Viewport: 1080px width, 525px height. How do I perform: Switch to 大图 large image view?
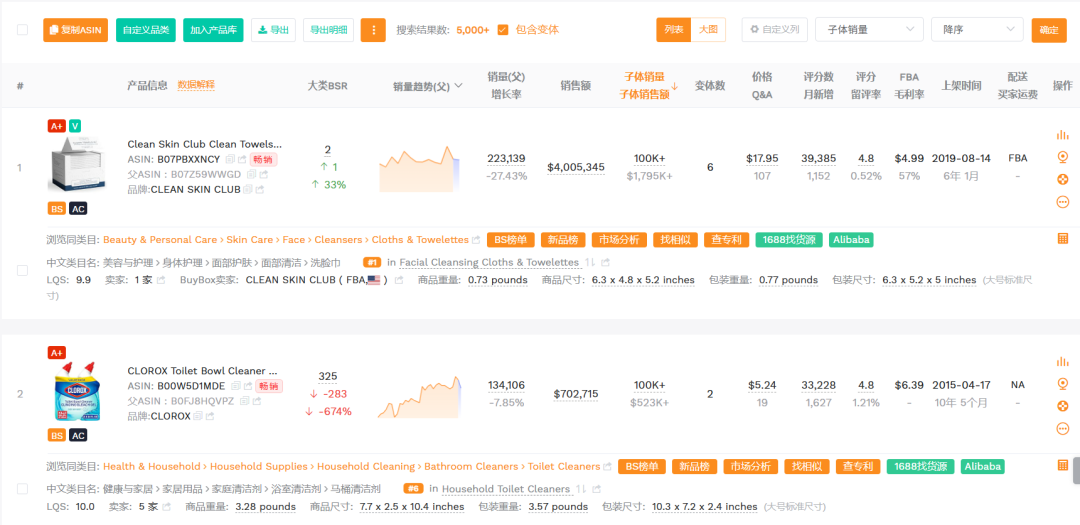708,30
